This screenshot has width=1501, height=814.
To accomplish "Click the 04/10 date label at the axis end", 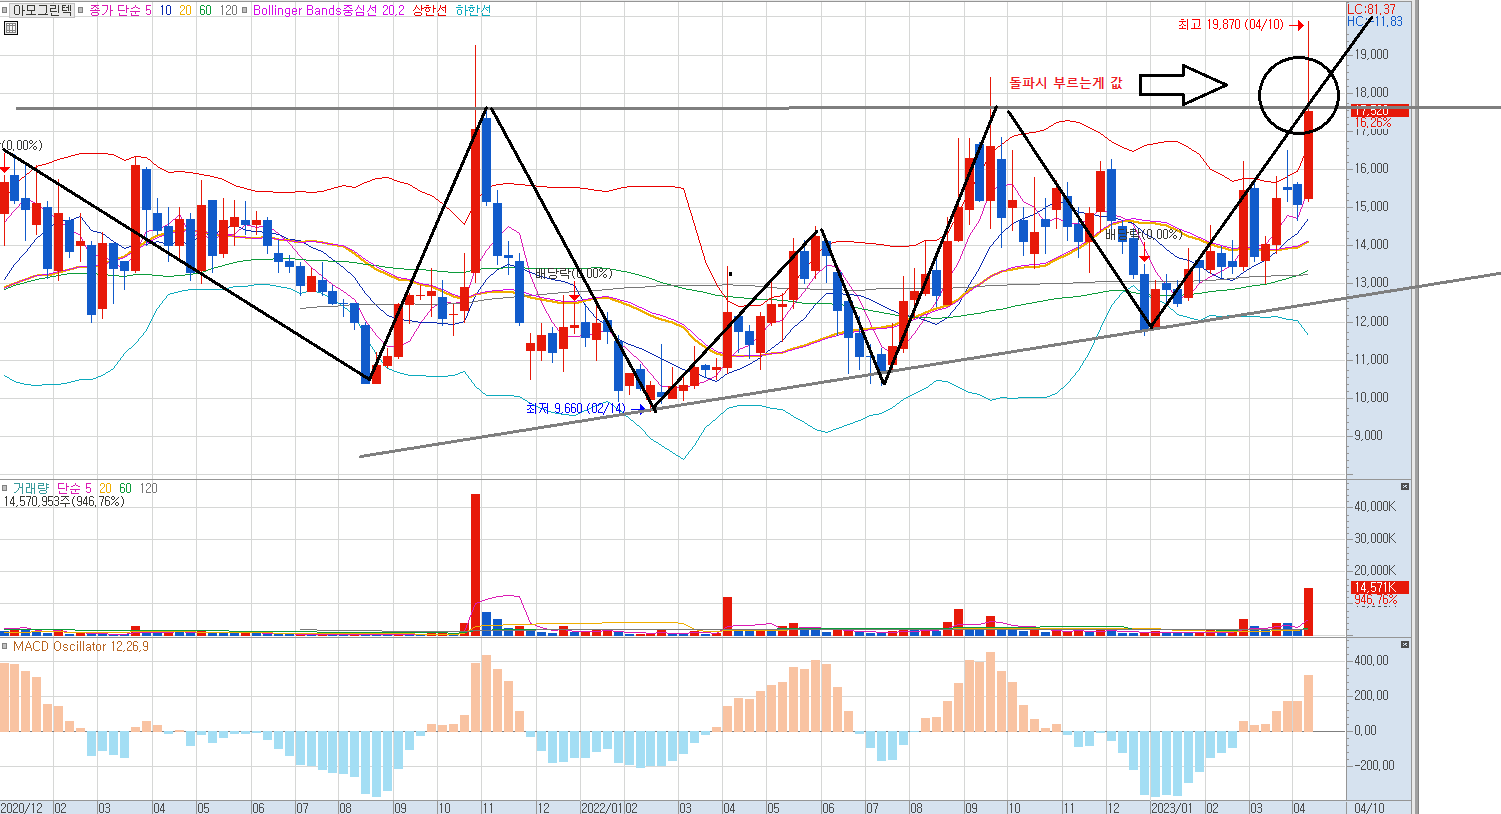I will (1369, 807).
